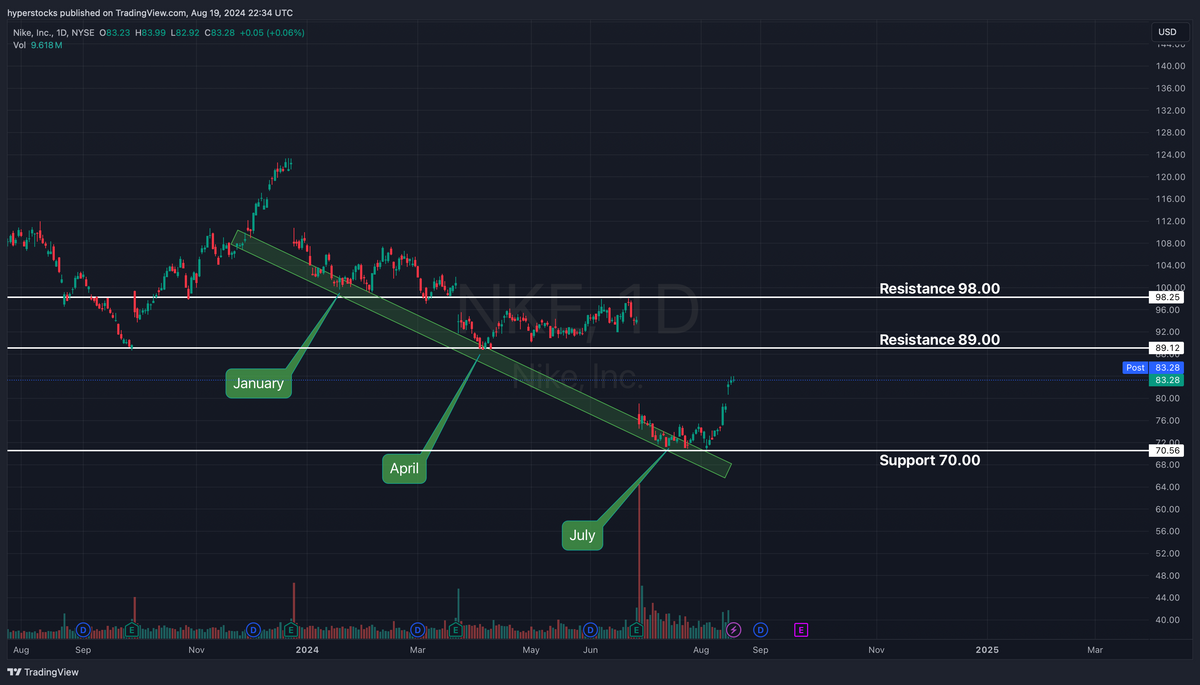The height and width of the screenshot is (685, 1200).
Task: Select the January annotation label
Action: coord(258,384)
